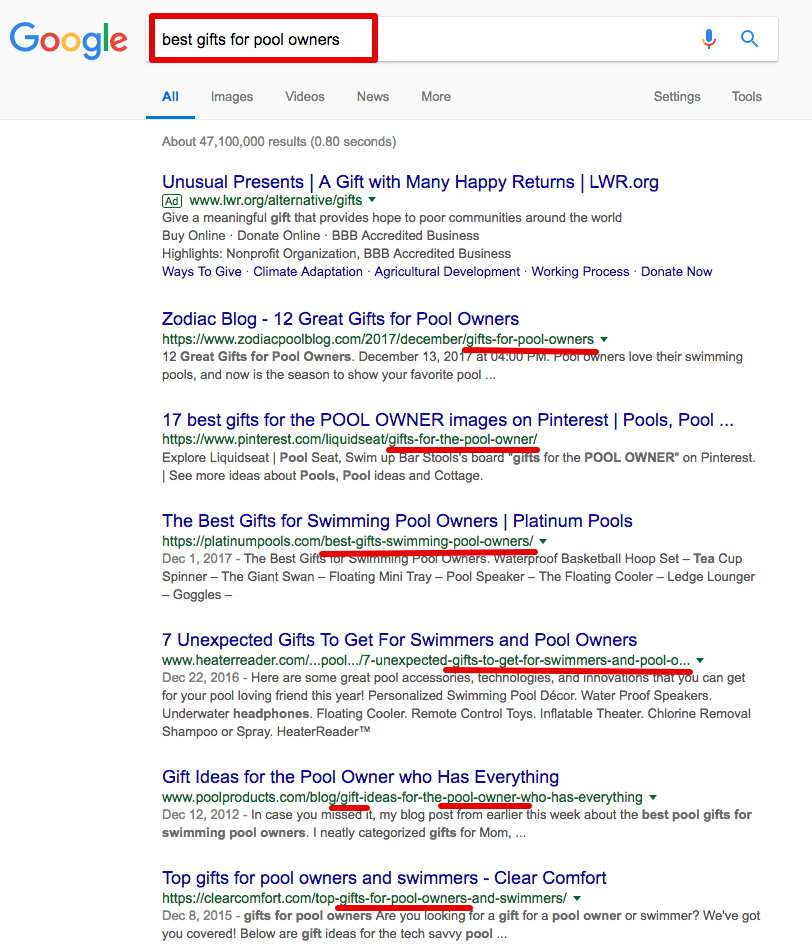Click the zodiacpoolblog.com green URL text
The height and width of the screenshot is (949, 812).
378,340
